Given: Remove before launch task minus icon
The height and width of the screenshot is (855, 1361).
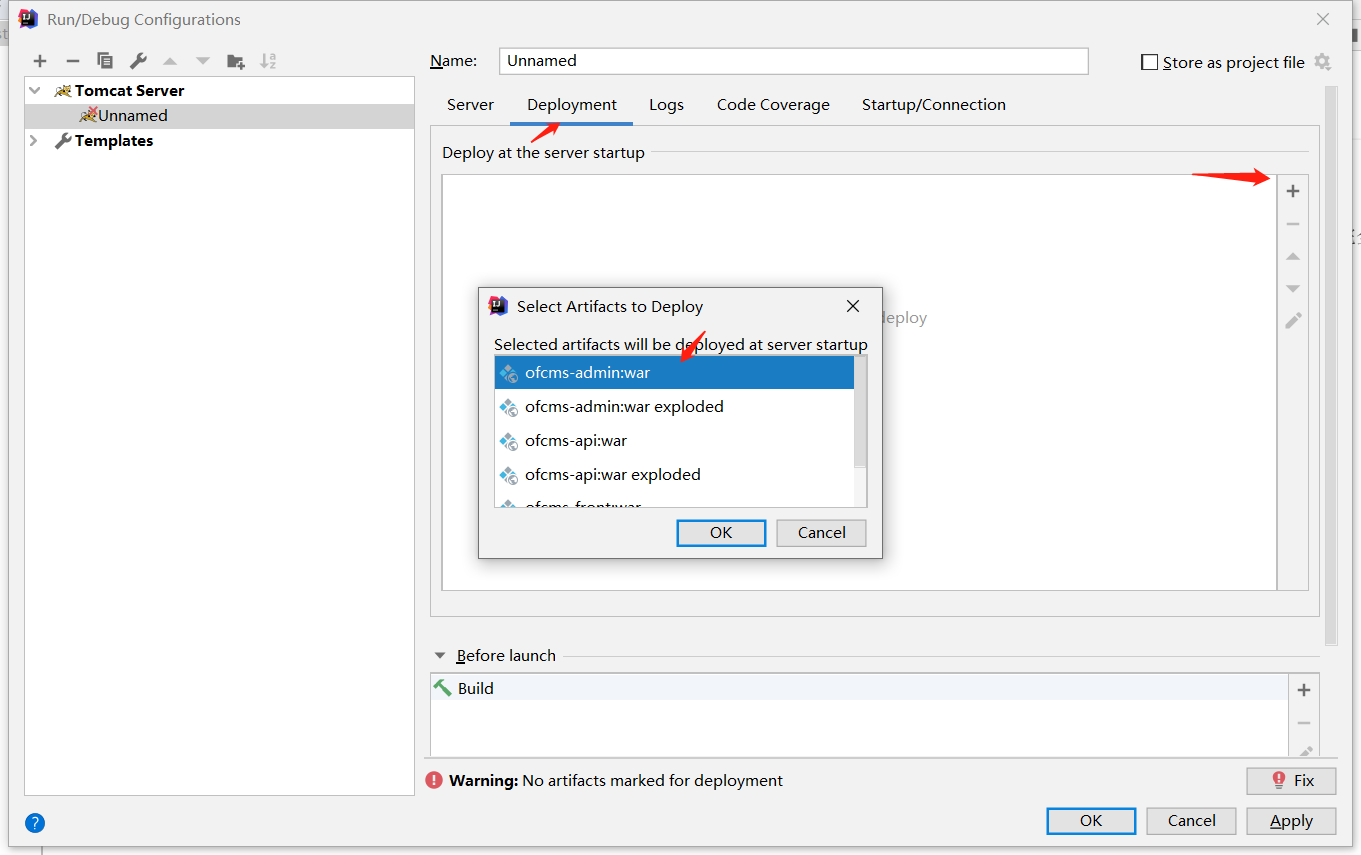Looking at the screenshot, I should coord(1304,723).
